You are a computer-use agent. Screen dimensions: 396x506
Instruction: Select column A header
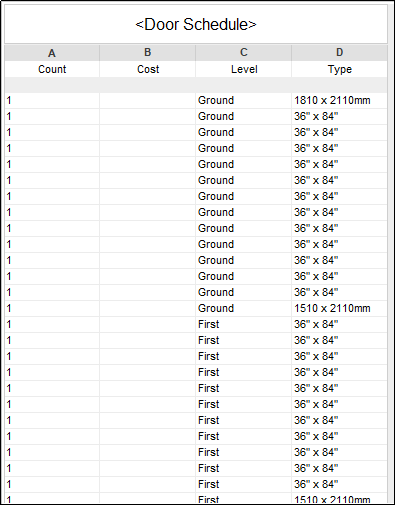click(52, 53)
